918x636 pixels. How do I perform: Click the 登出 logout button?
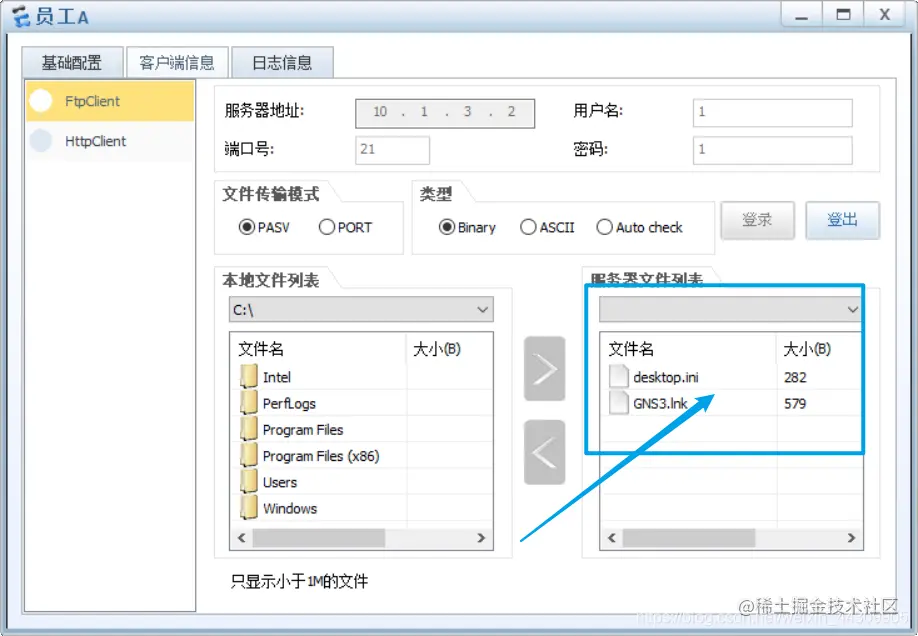[842, 220]
